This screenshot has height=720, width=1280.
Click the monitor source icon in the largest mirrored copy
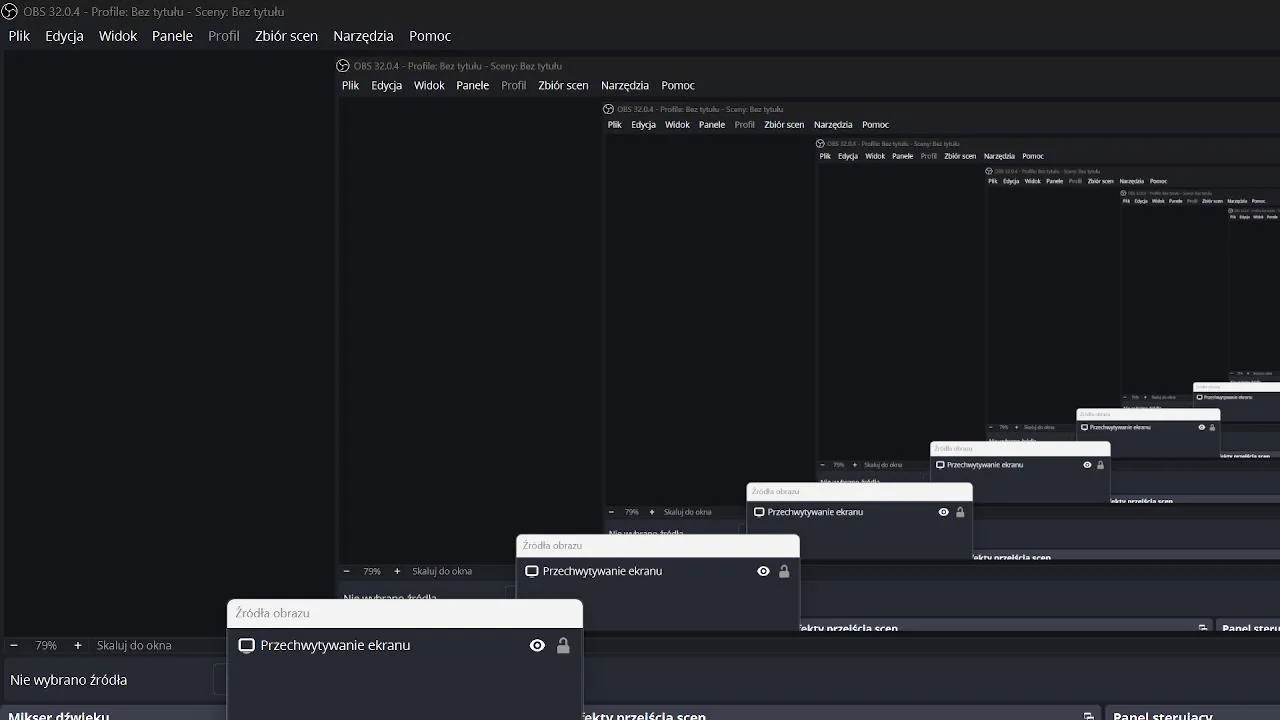[532, 571]
